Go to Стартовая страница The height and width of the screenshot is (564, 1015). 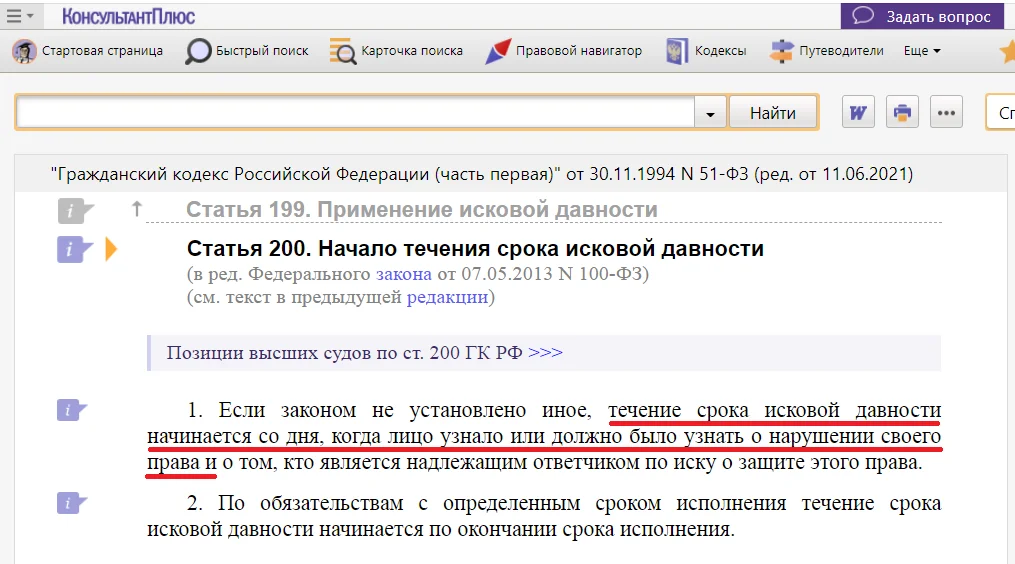(x=88, y=51)
